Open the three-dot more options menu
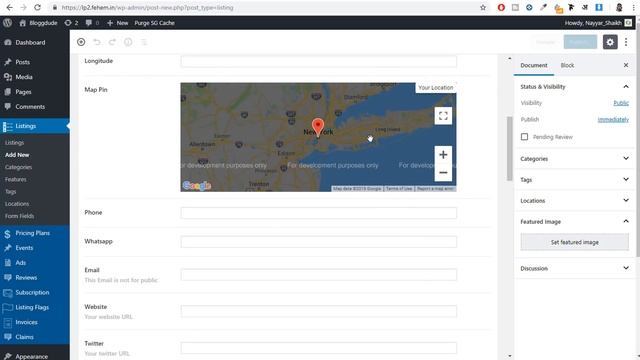 (x=626, y=42)
